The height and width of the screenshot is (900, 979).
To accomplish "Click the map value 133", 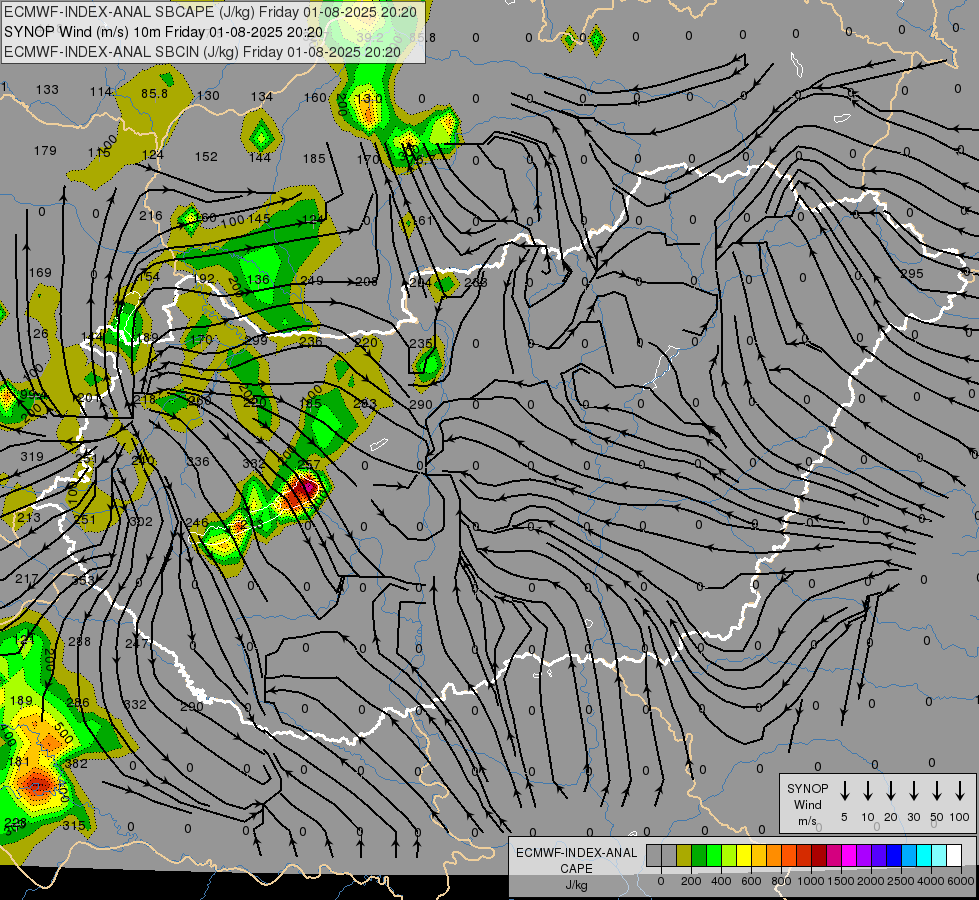I will click(x=47, y=89).
